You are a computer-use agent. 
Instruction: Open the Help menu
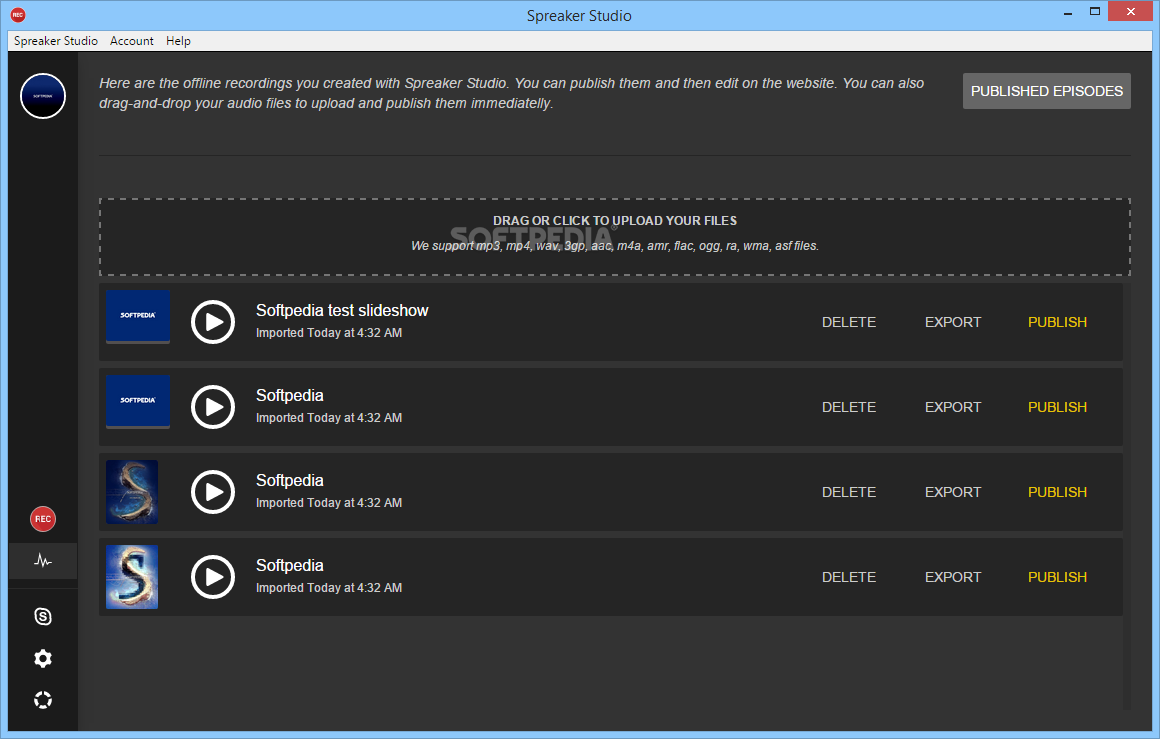pos(178,41)
